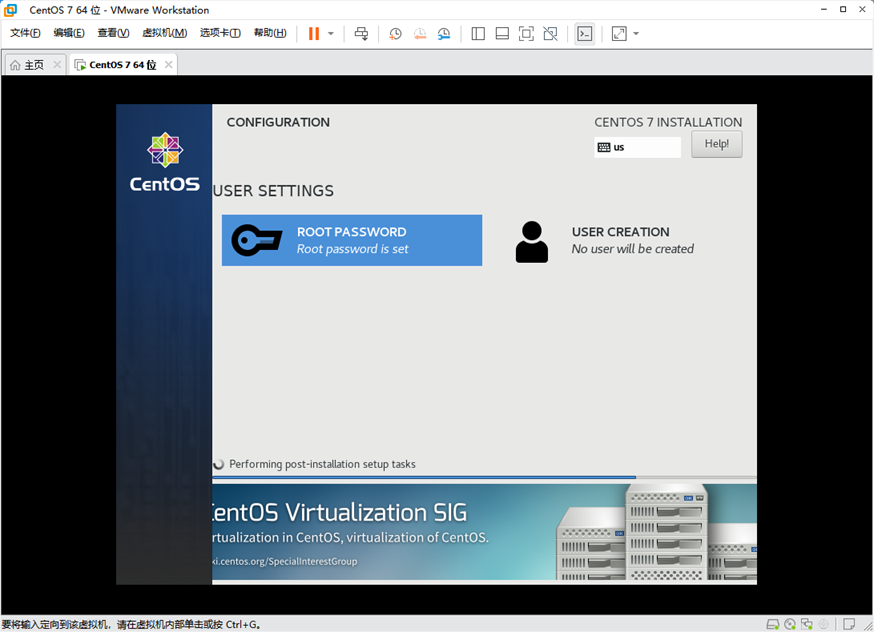
Task: Click the CONFIGURATION heading
Action: [278, 122]
